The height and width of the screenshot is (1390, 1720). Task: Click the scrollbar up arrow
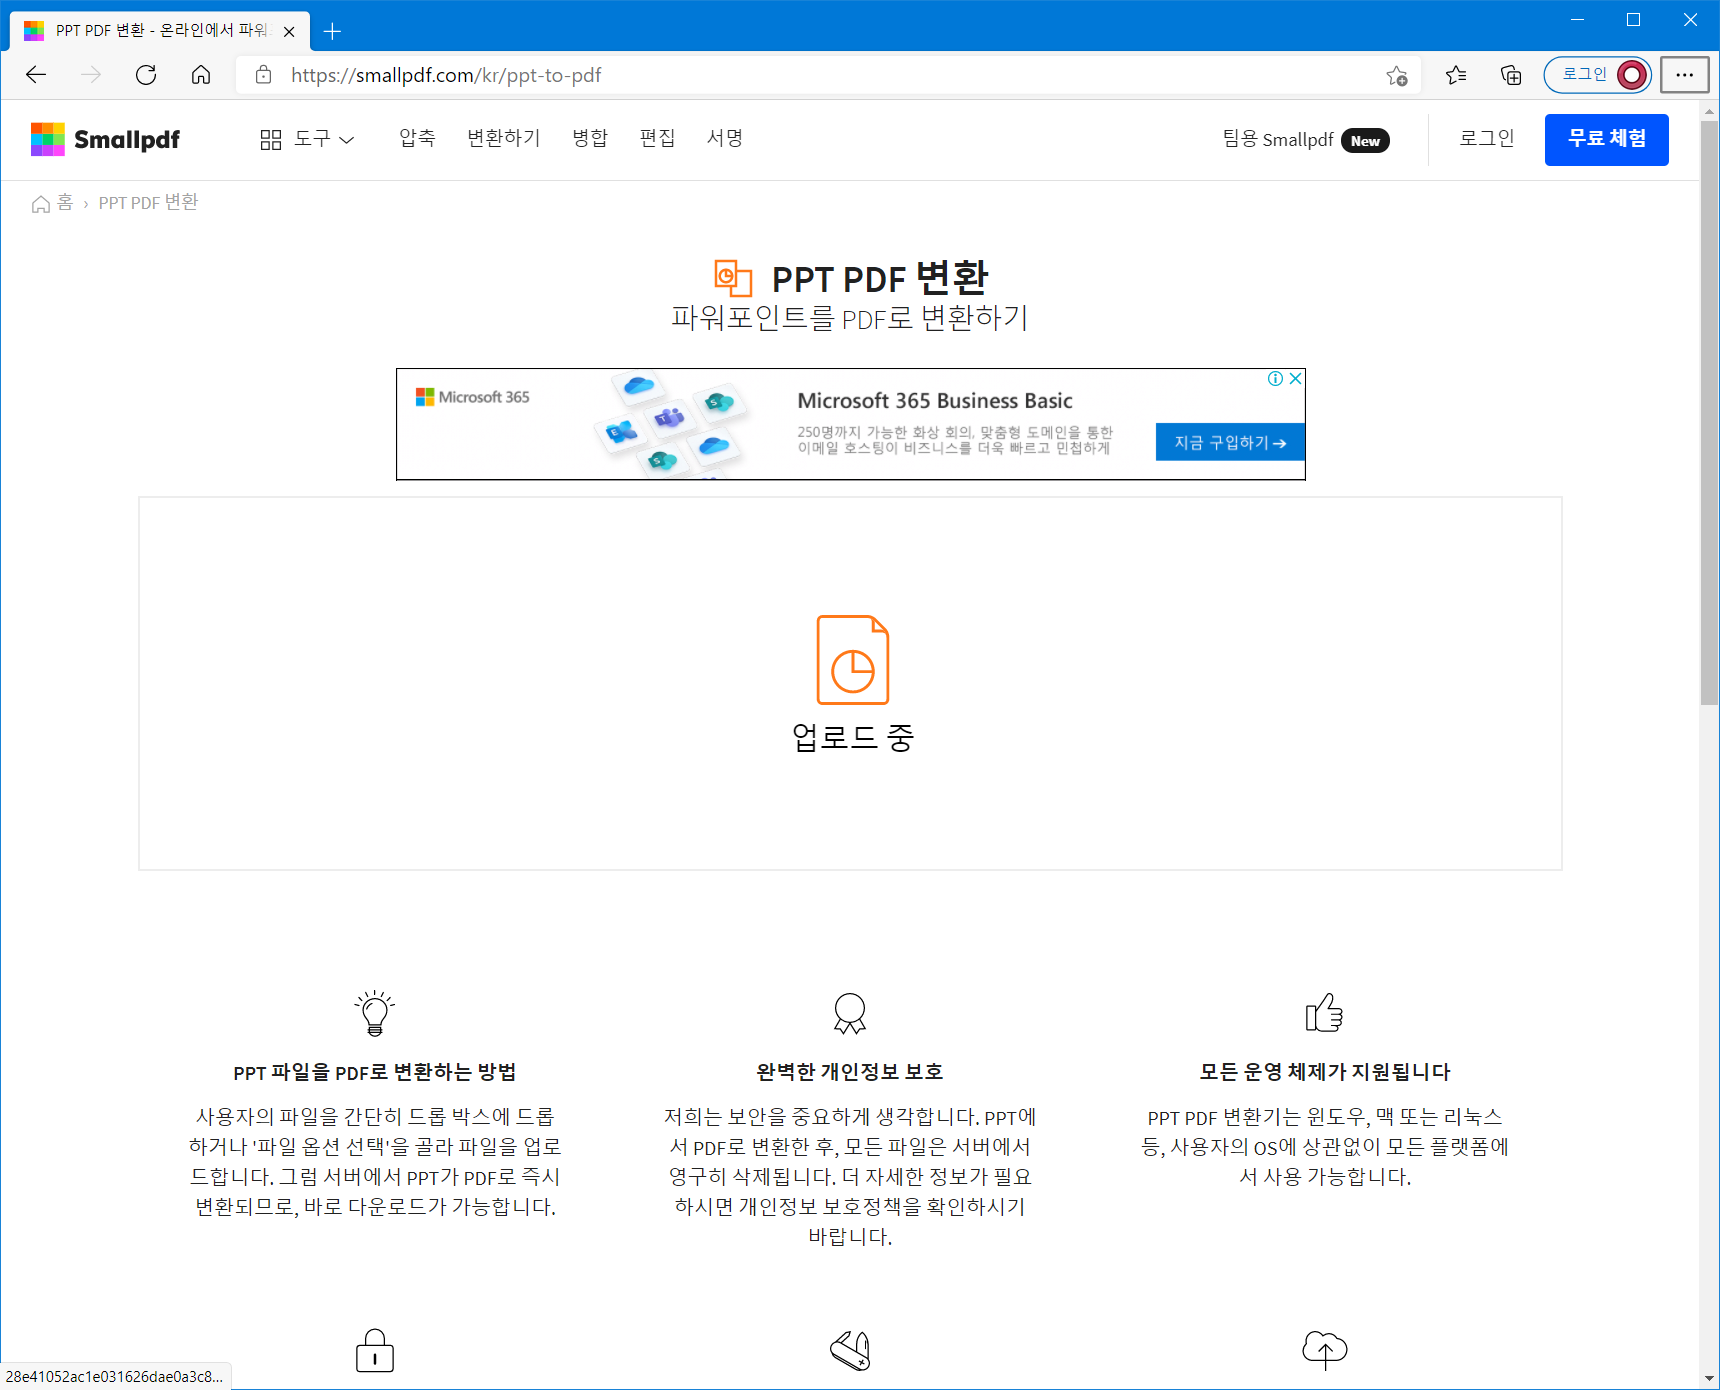1709,111
